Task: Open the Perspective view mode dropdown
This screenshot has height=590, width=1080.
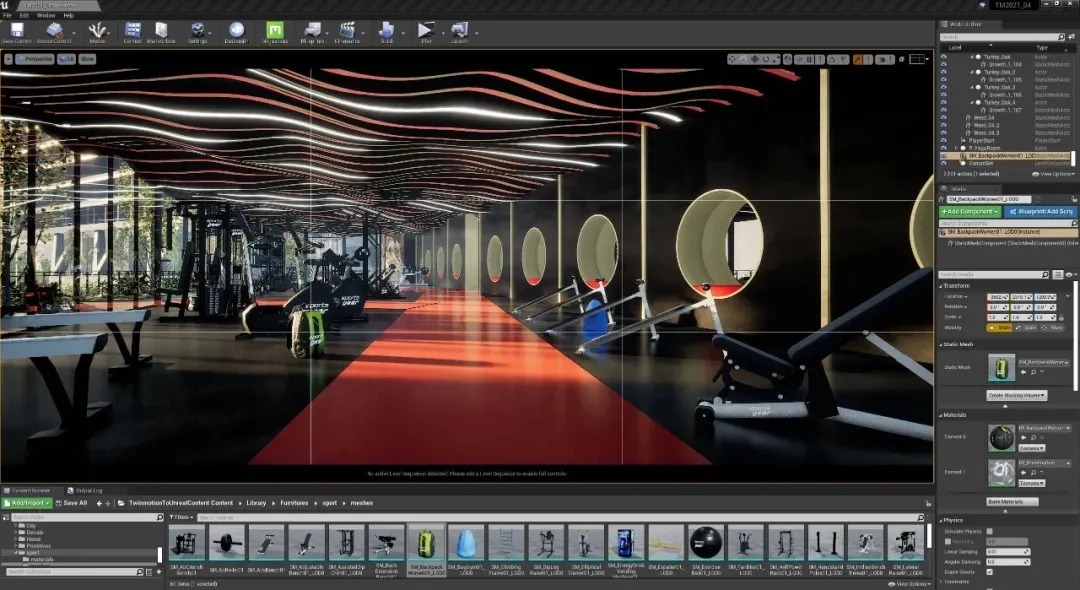Action: pyautogui.click(x=34, y=59)
